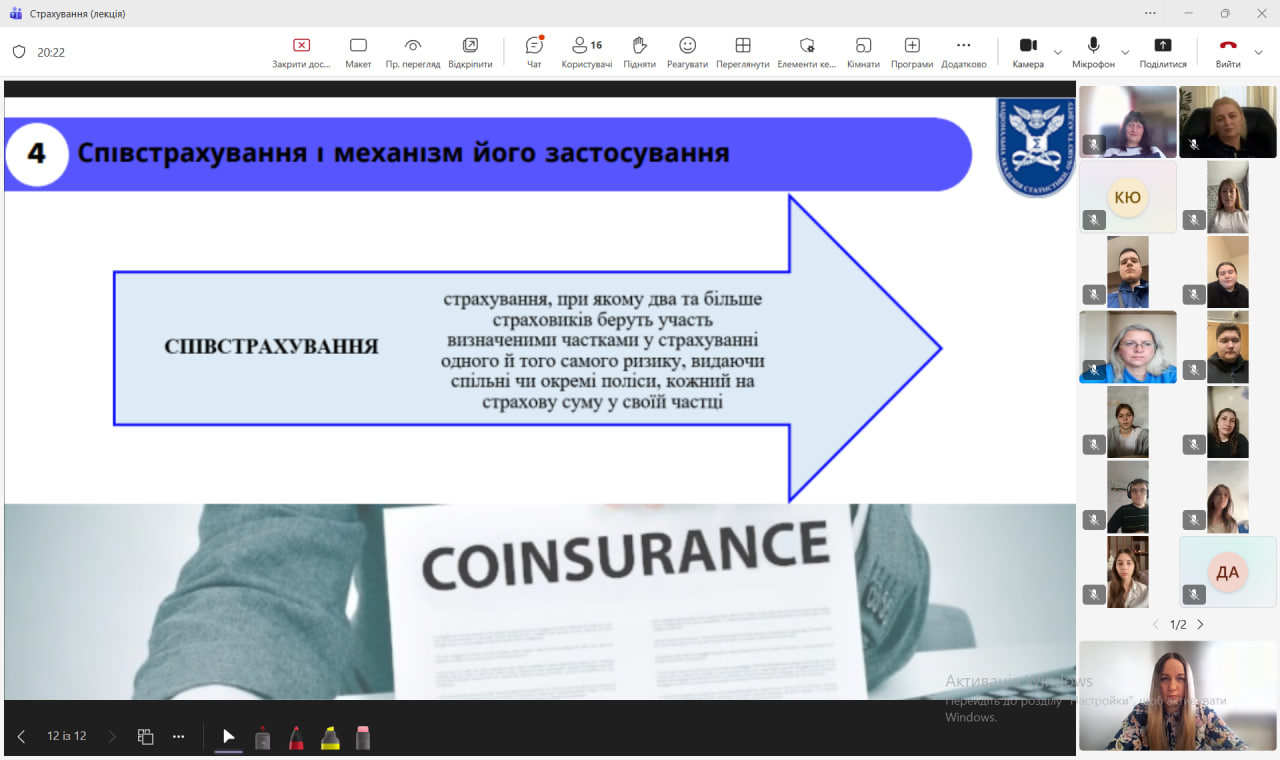1280x760 pixels.
Task: Toggle the Відкріпити pop-out button
Action: [470, 52]
